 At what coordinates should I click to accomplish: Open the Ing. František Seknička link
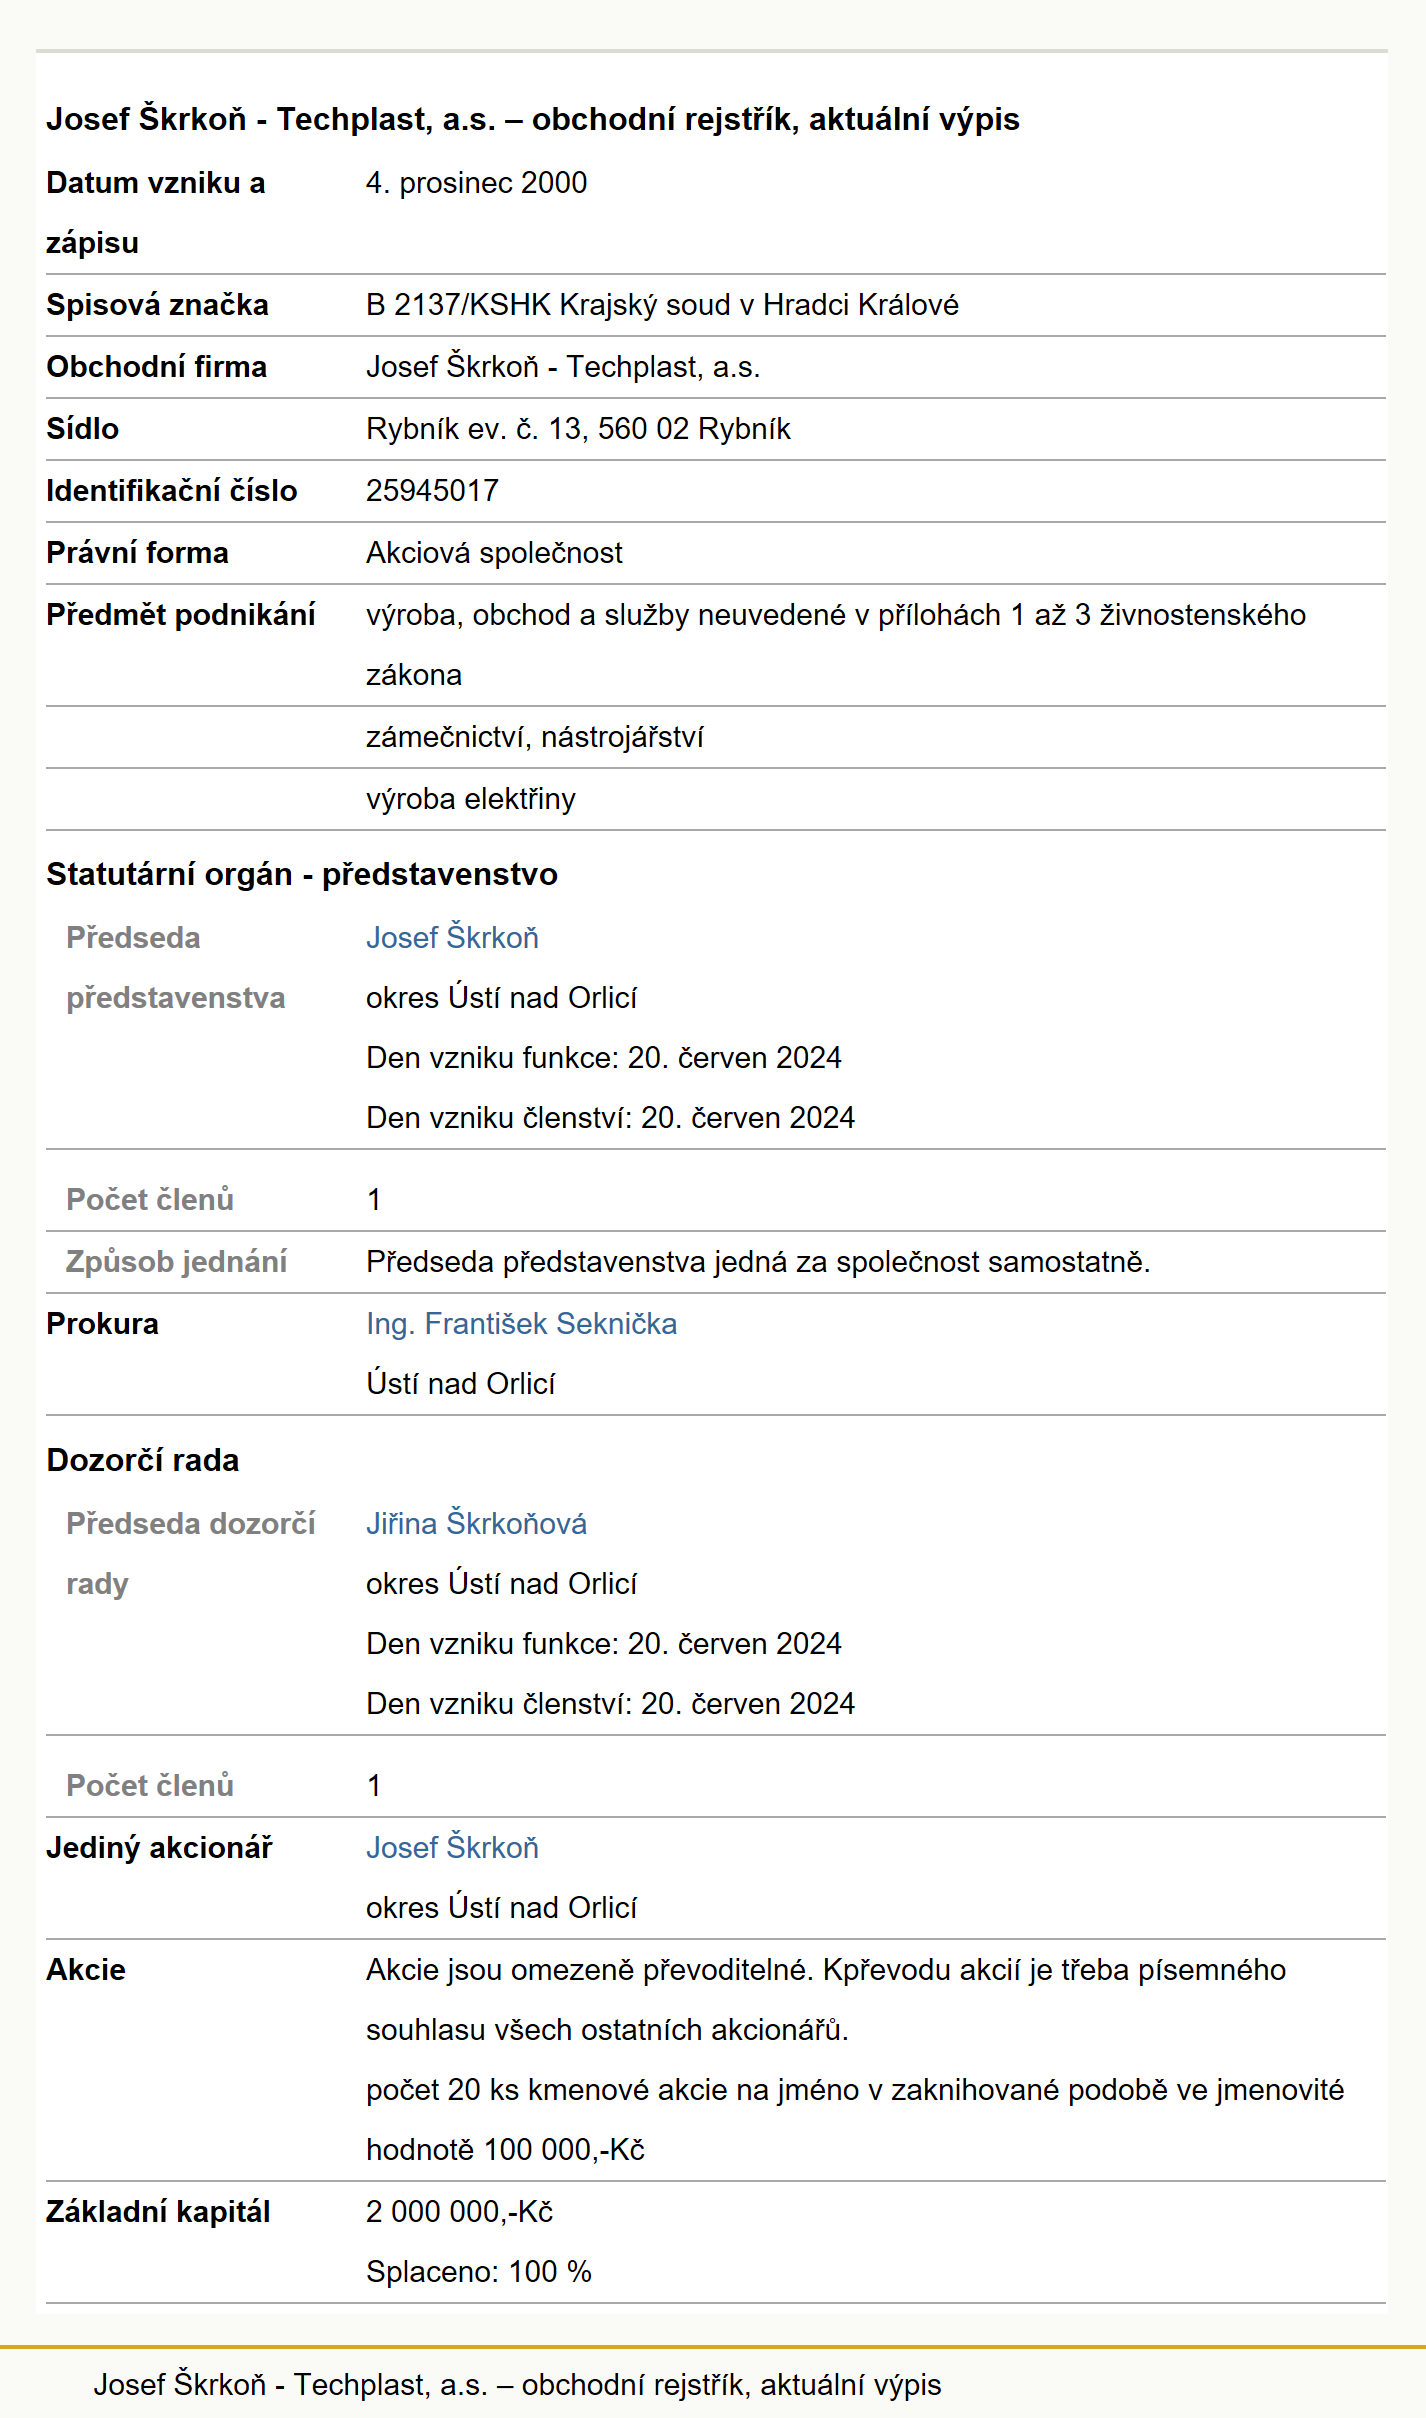[x=521, y=1324]
